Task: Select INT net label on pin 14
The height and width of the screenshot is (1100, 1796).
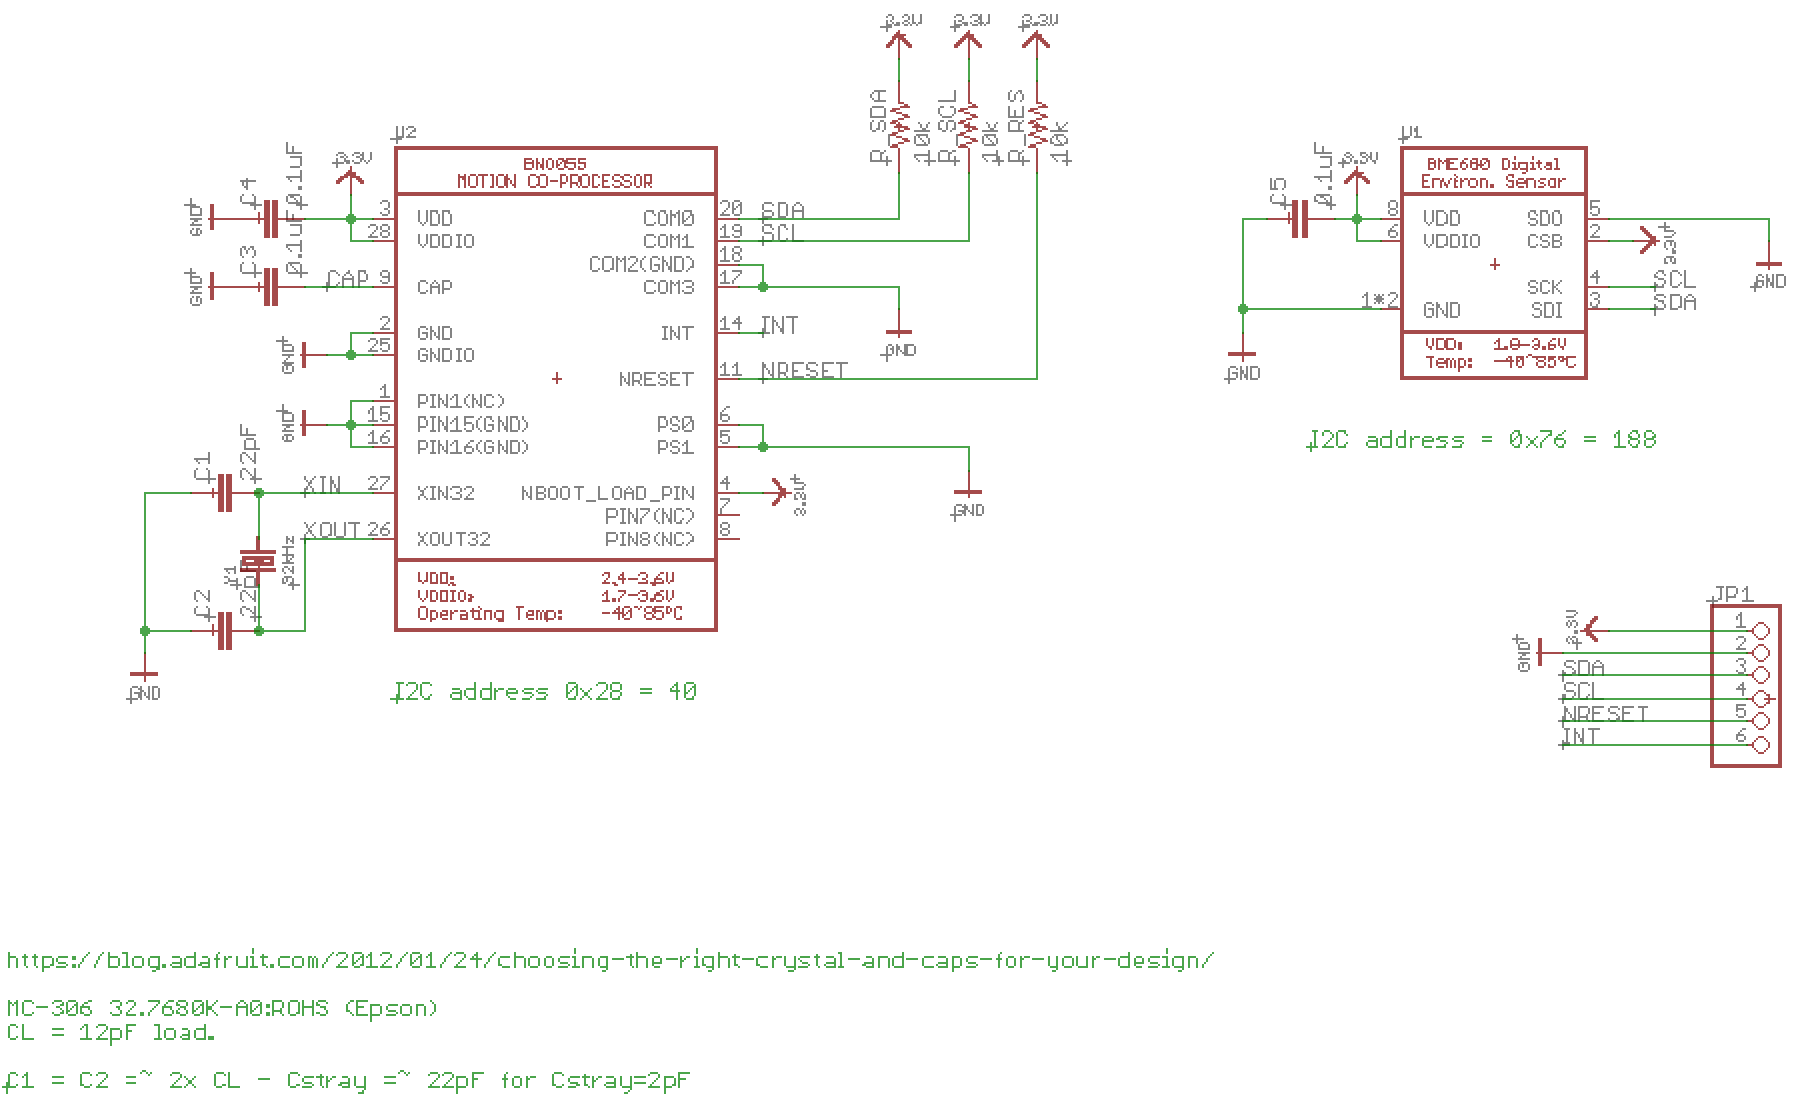Action: (780, 325)
